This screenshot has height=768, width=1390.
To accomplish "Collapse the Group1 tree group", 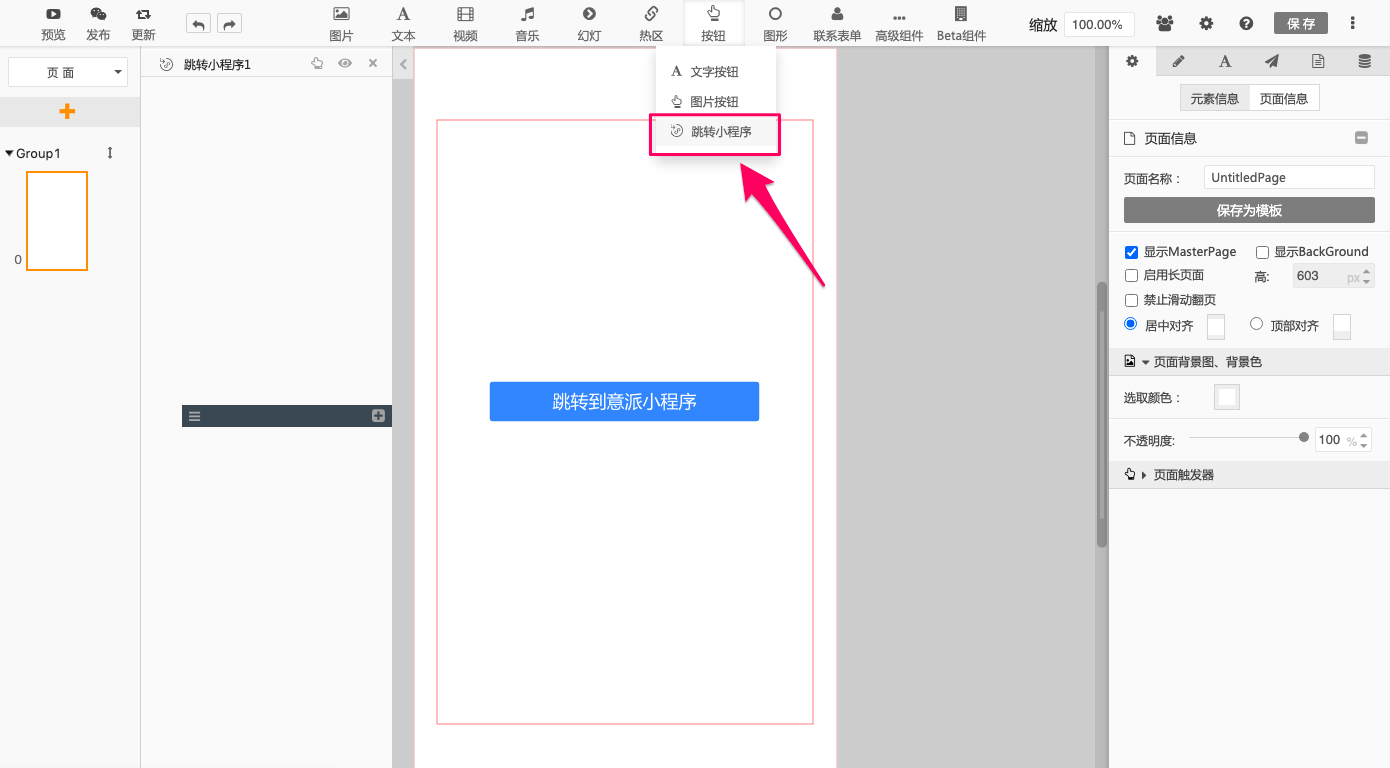I will pyautogui.click(x=10, y=153).
